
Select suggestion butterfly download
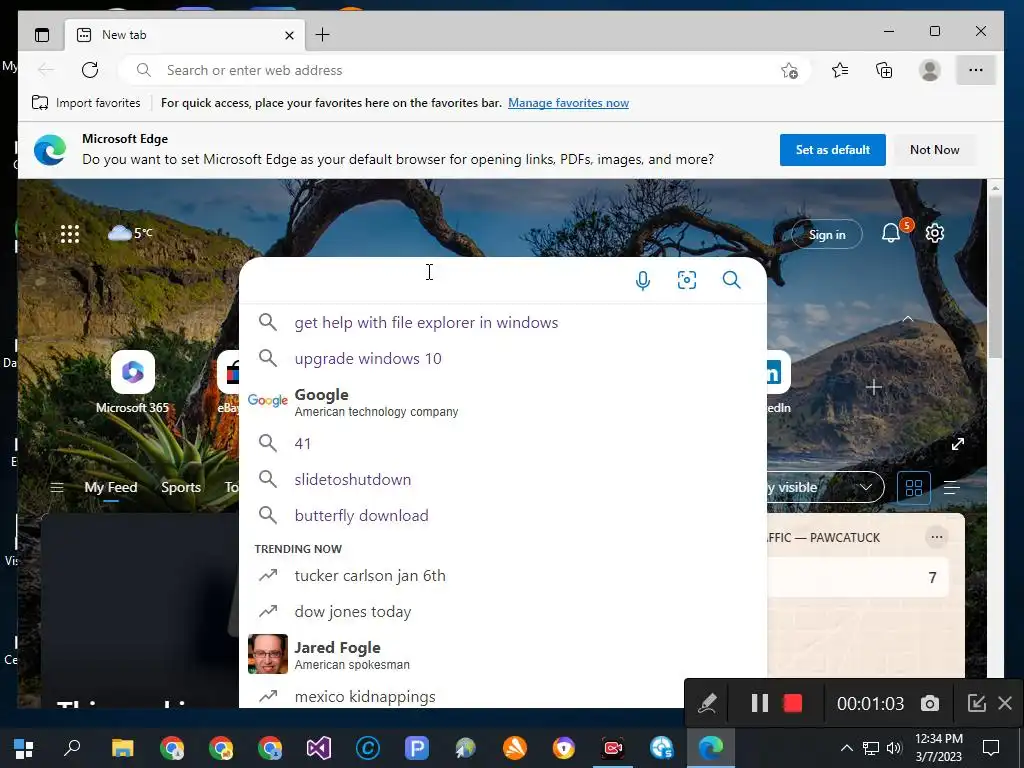[x=503, y=515]
